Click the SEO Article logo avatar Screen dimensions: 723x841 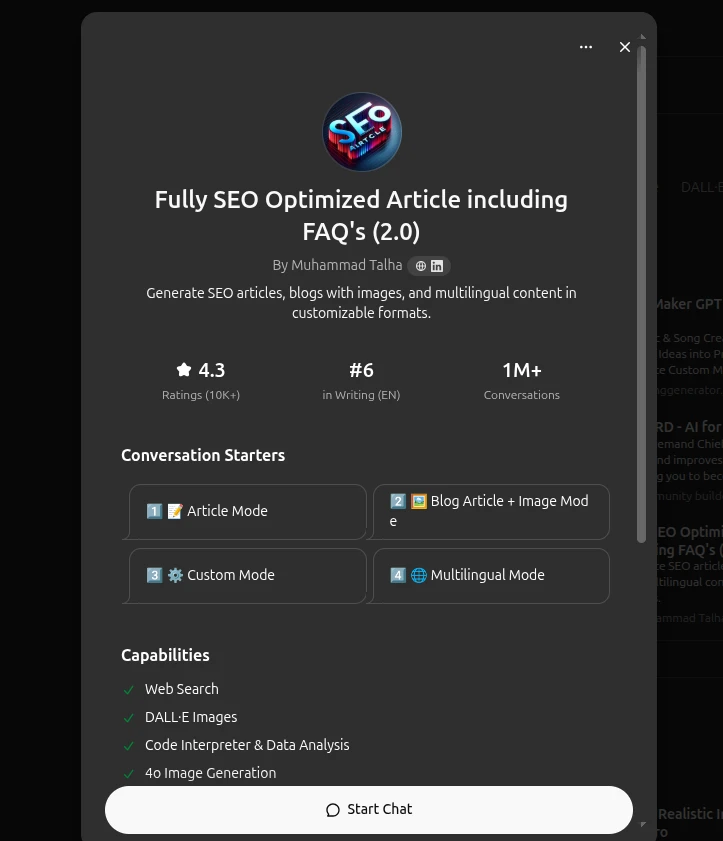tap(362, 132)
